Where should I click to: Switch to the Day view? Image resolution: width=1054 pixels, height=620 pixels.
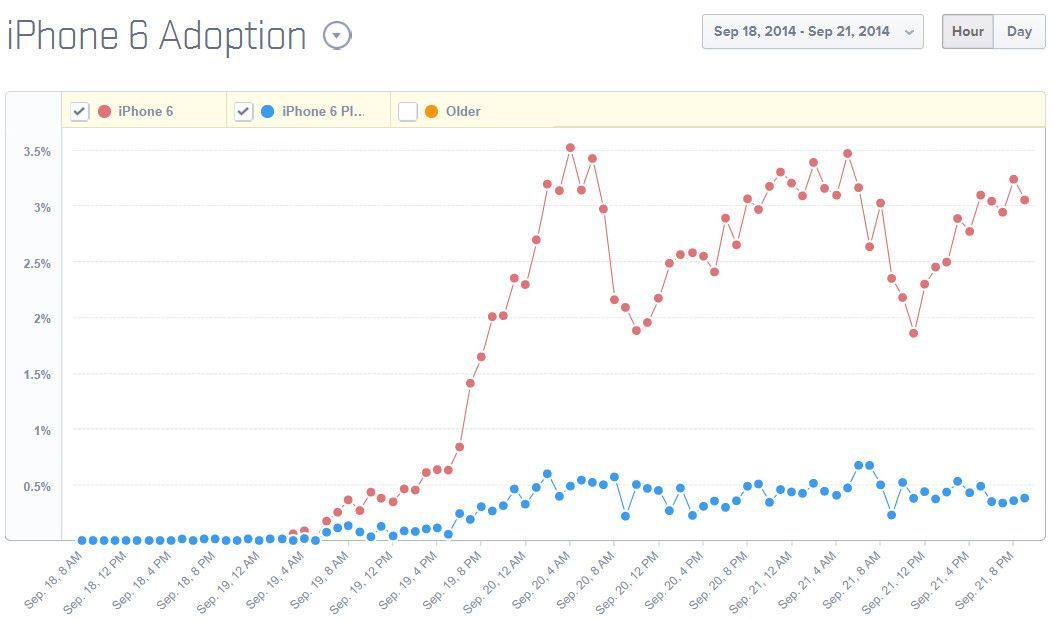(x=1019, y=32)
